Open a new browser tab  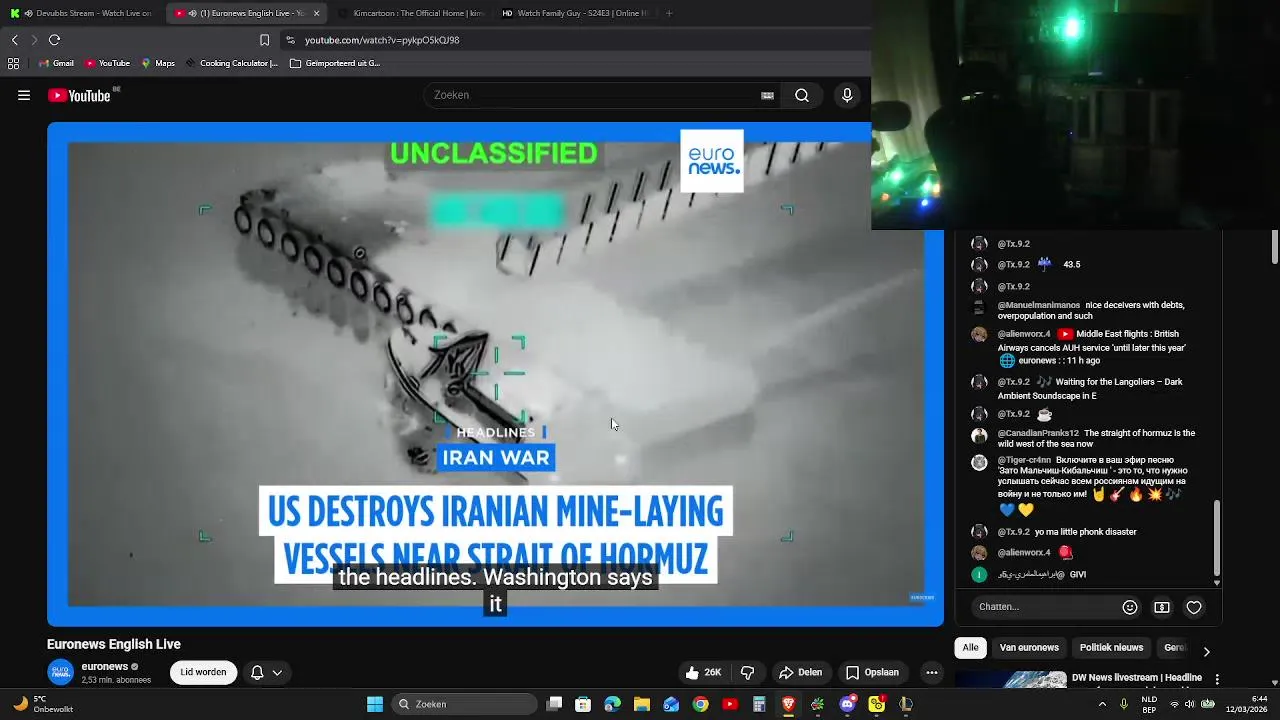click(x=669, y=13)
